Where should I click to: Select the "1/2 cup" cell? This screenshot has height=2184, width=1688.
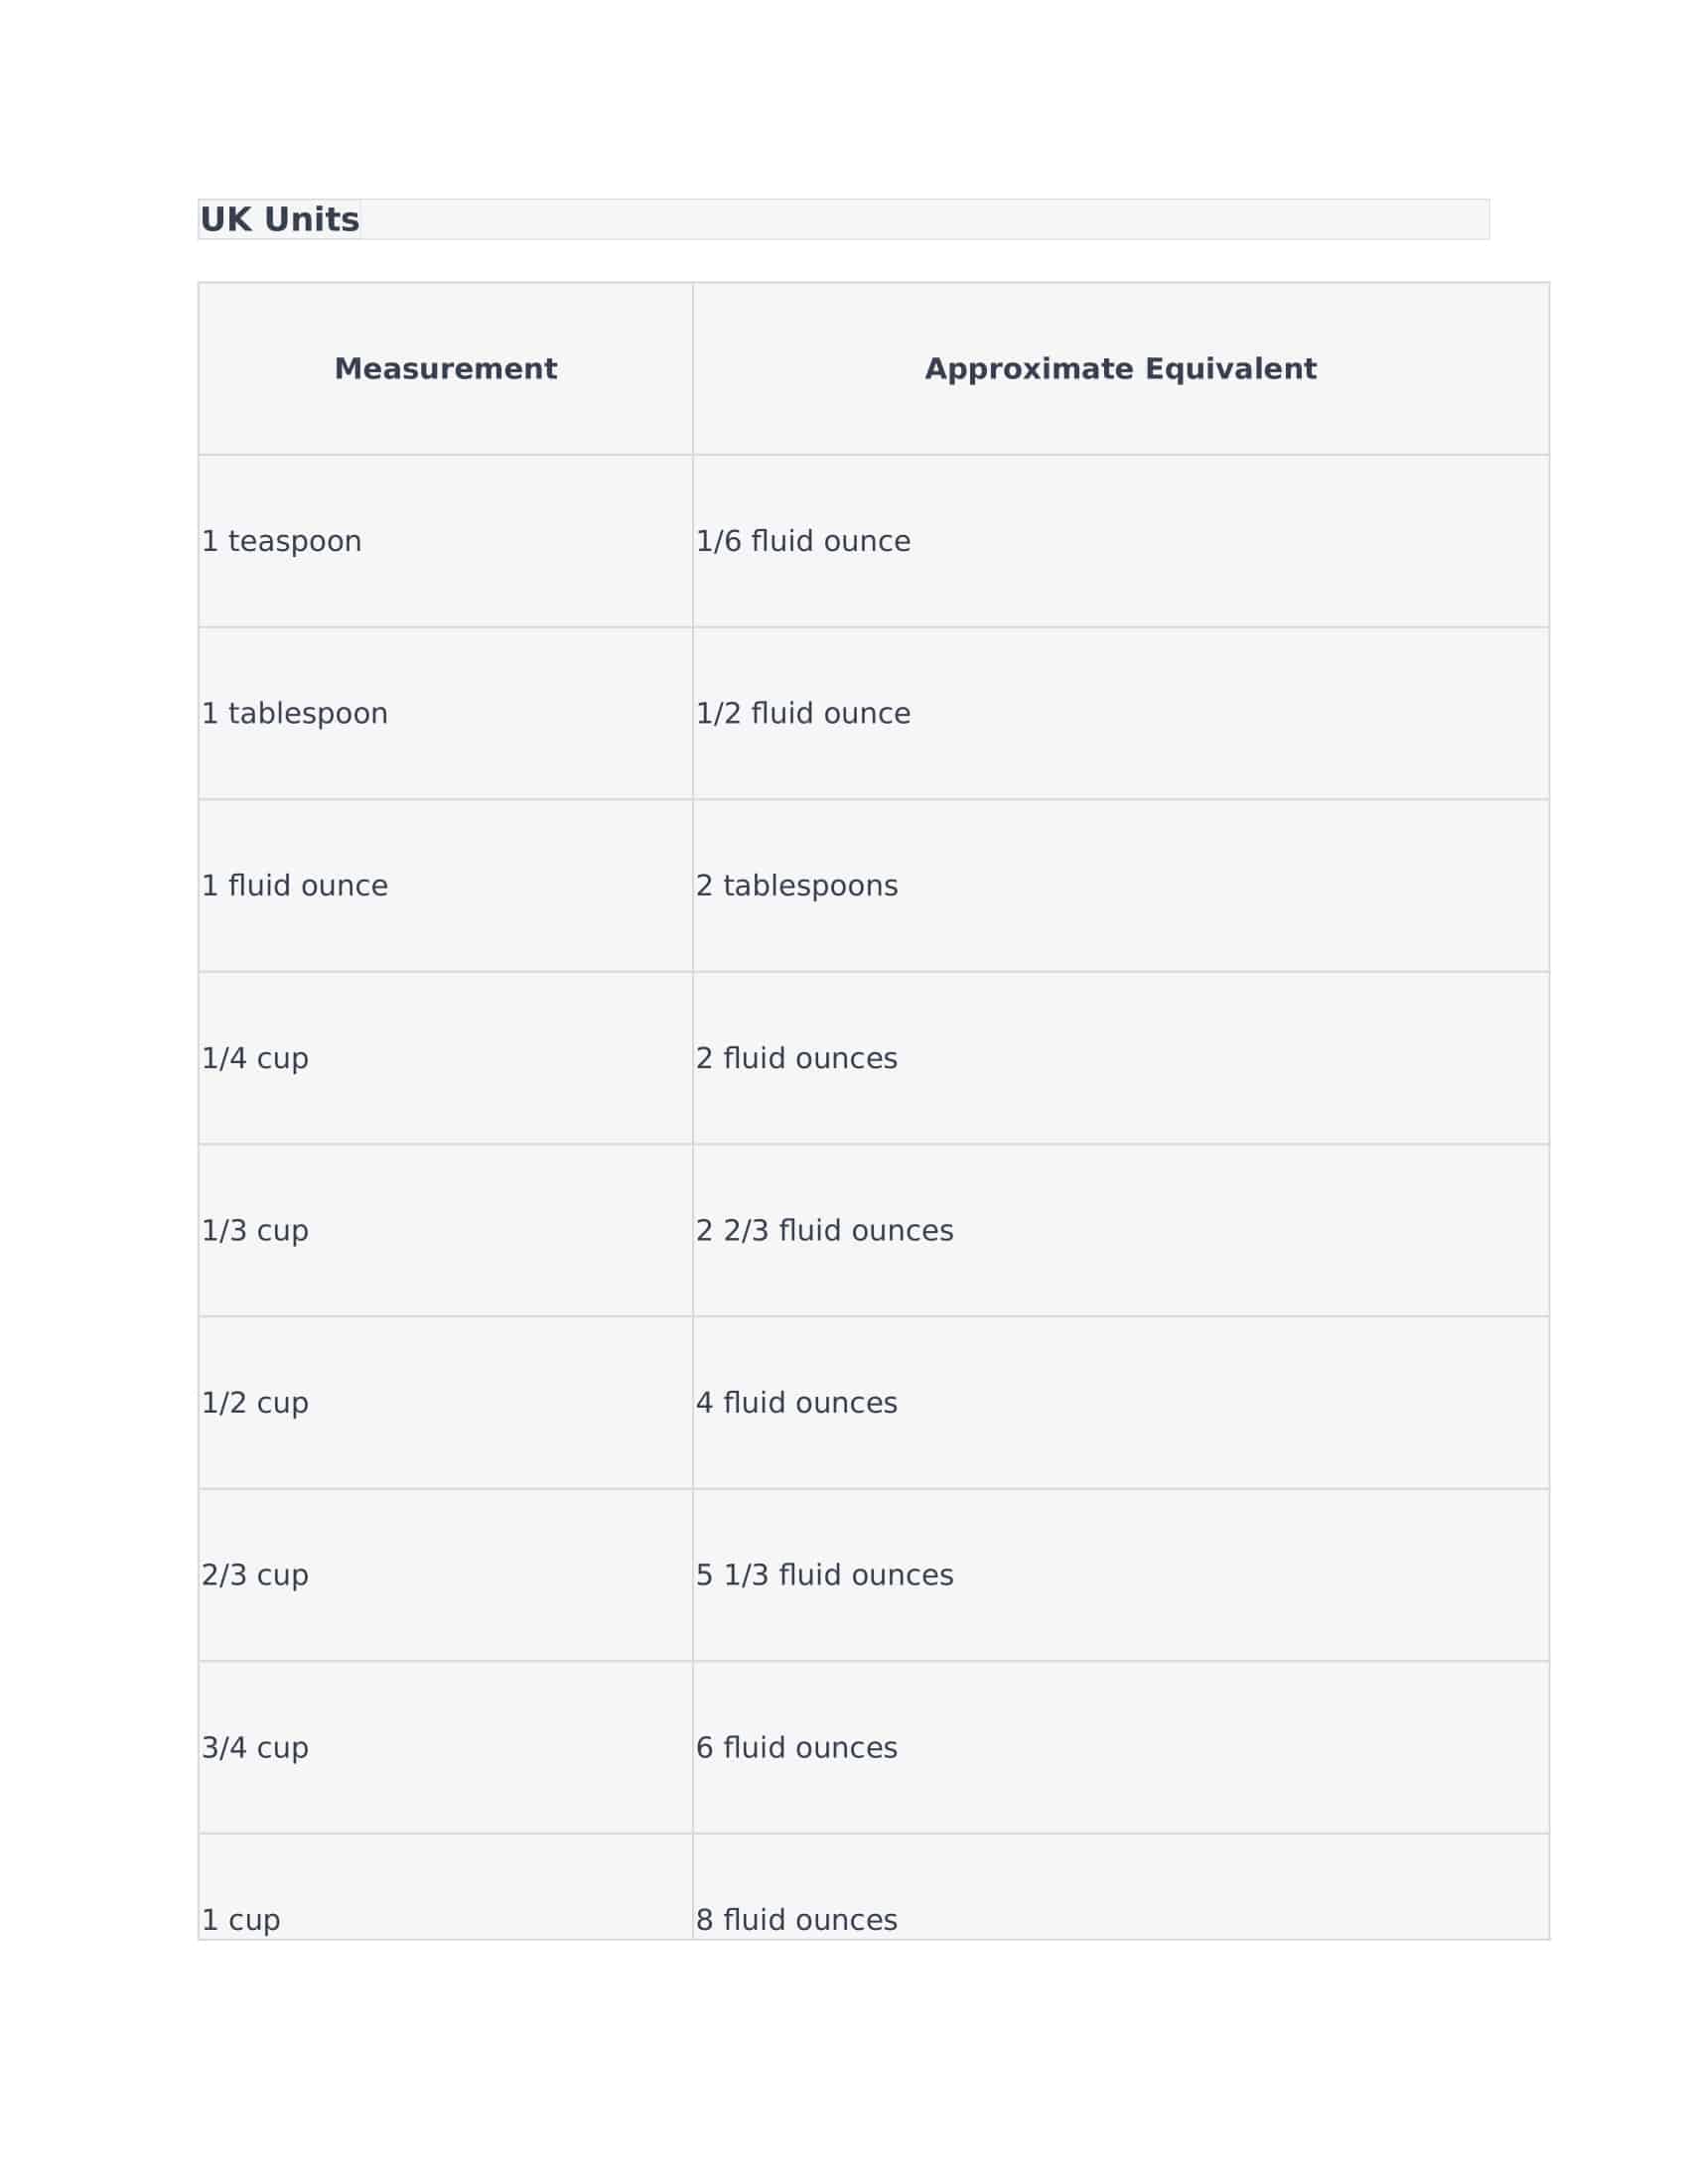pos(255,1403)
